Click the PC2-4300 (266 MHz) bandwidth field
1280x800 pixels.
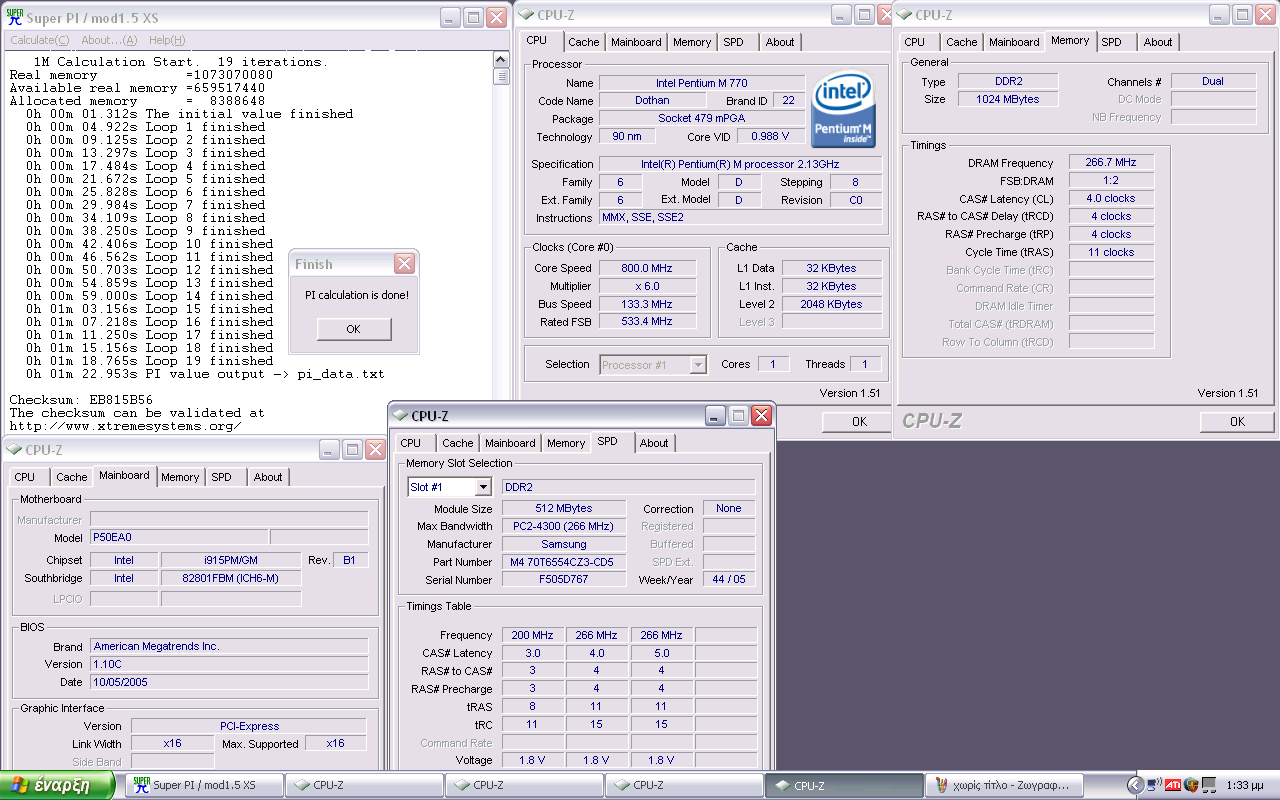pyautogui.click(x=563, y=526)
